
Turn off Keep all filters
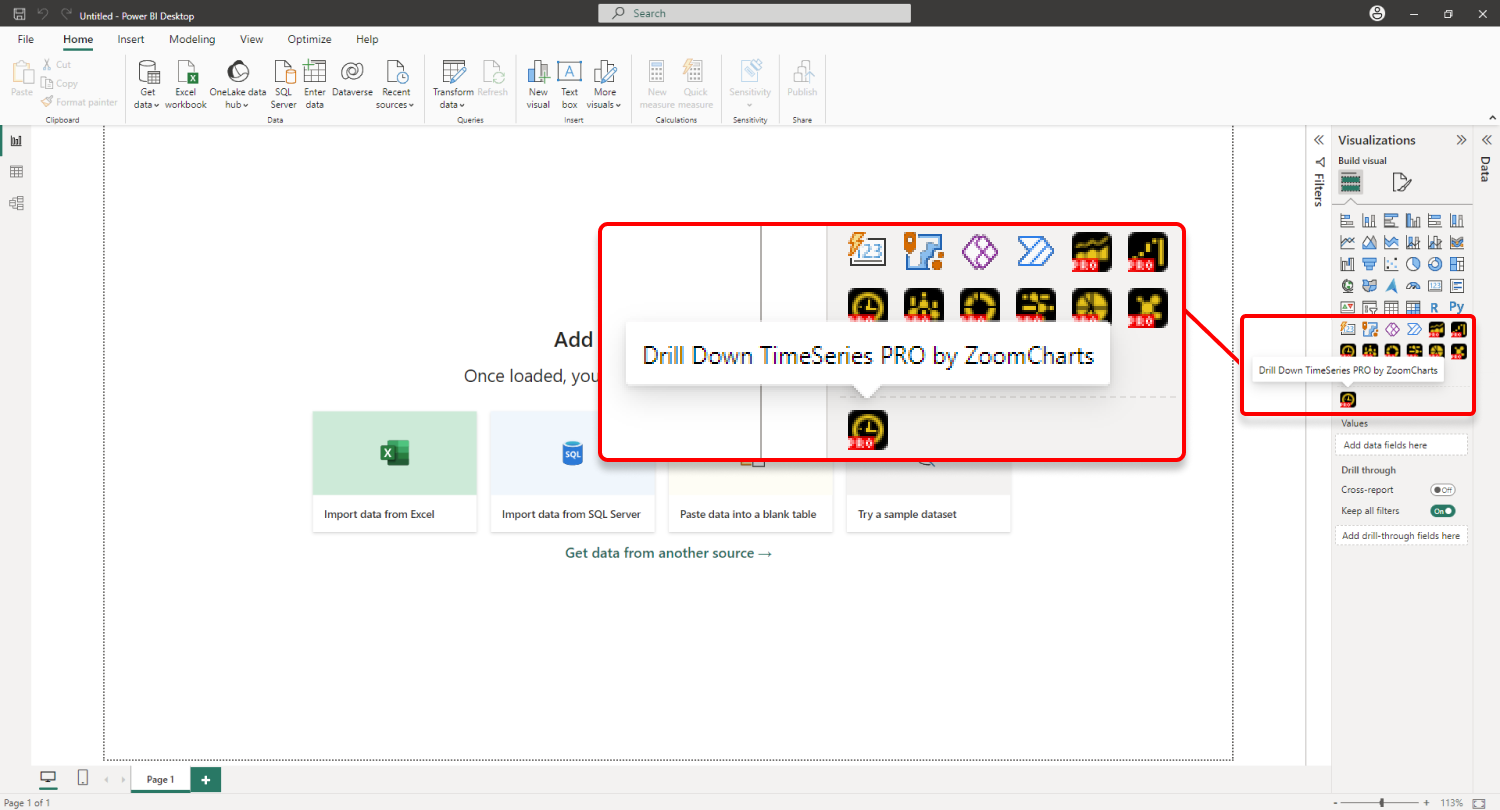(1442, 511)
